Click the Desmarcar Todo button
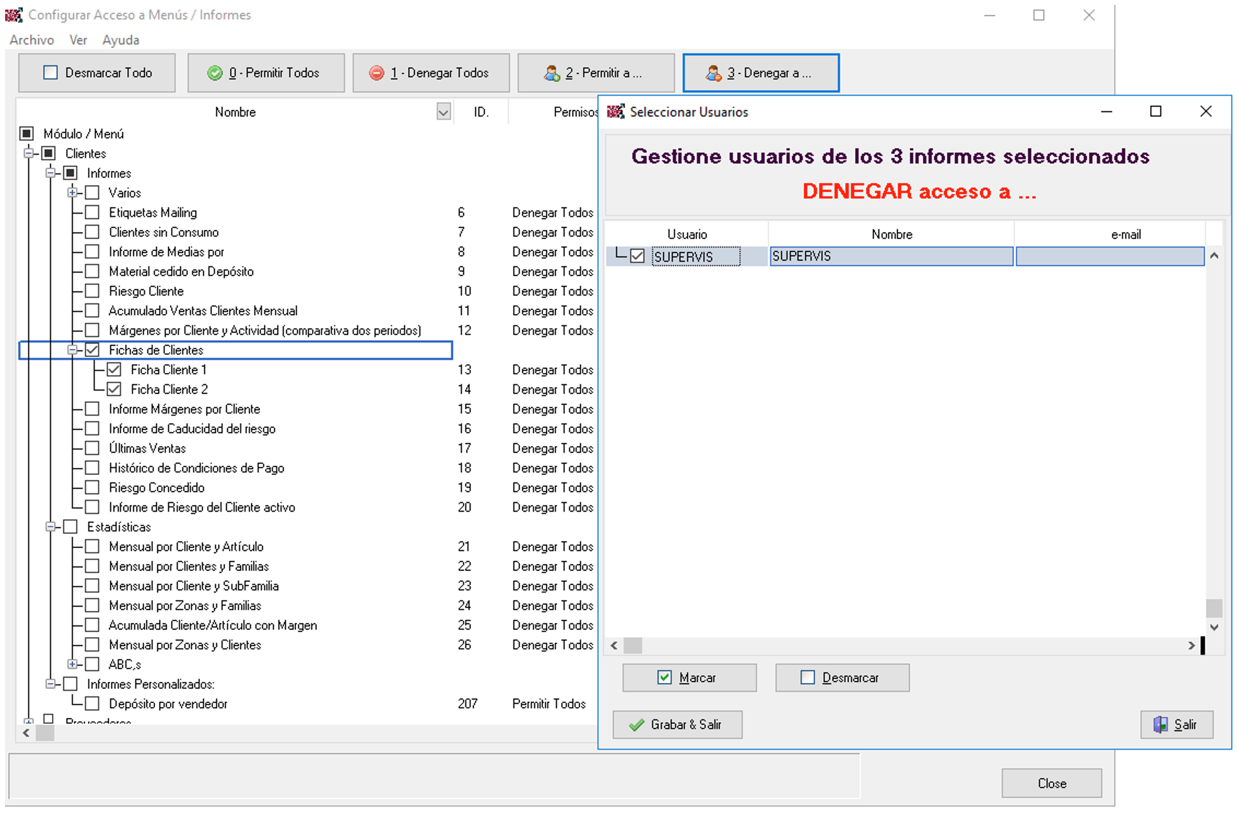 (97, 73)
